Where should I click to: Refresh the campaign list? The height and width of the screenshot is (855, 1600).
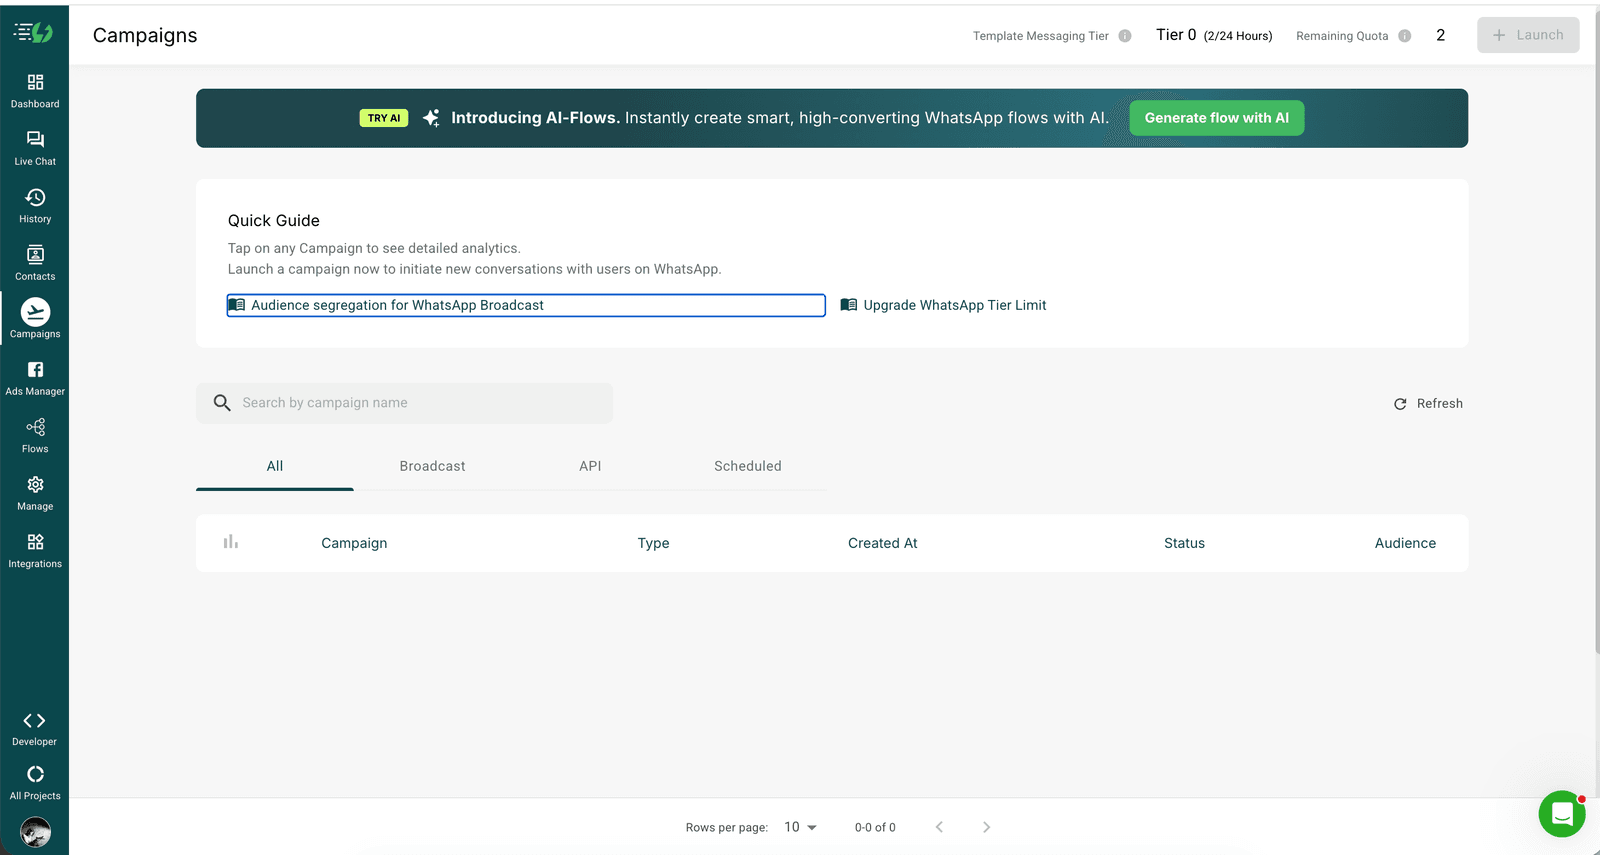pos(1428,404)
